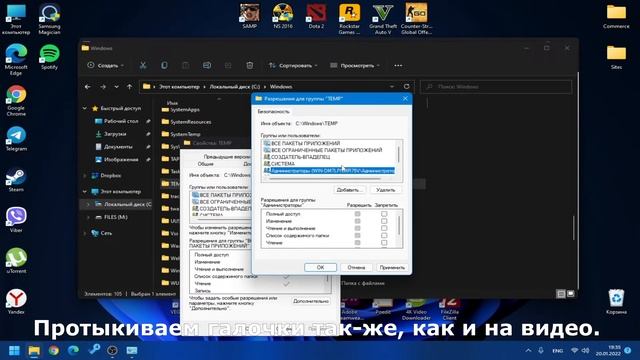Collapse the Быстрый доступ tree node
Screen dimensions: 640x360
pos(85,108)
